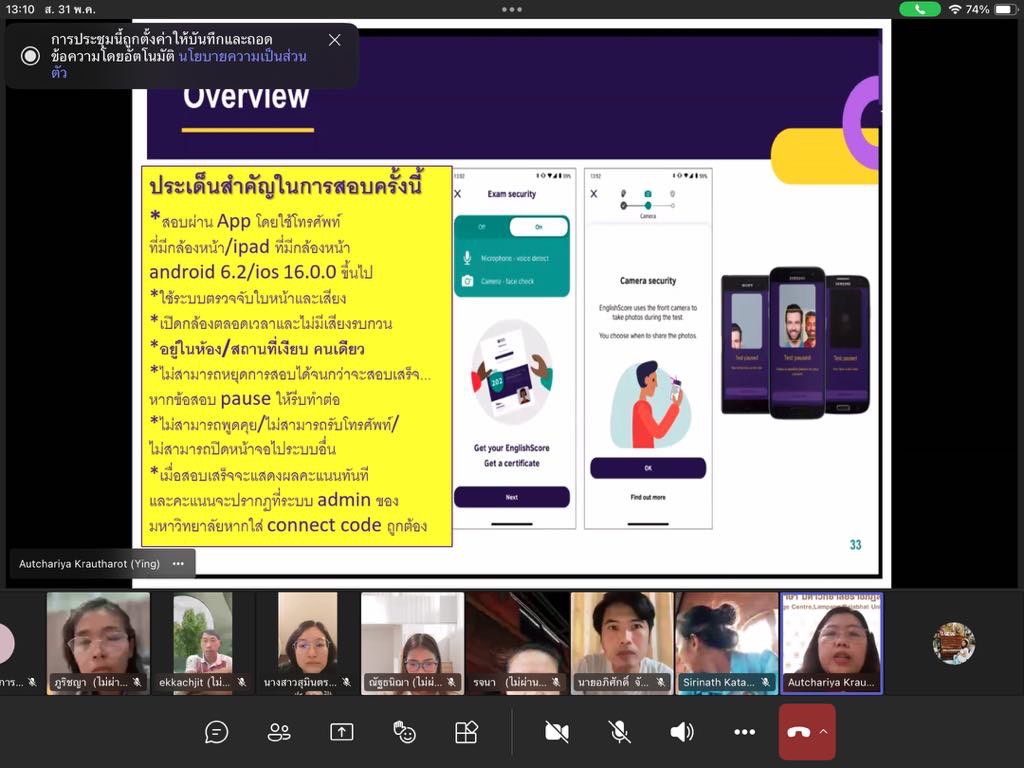This screenshot has width=1024, height=768.
Task: Tap Next button in Exam security screen
Action: [511, 497]
